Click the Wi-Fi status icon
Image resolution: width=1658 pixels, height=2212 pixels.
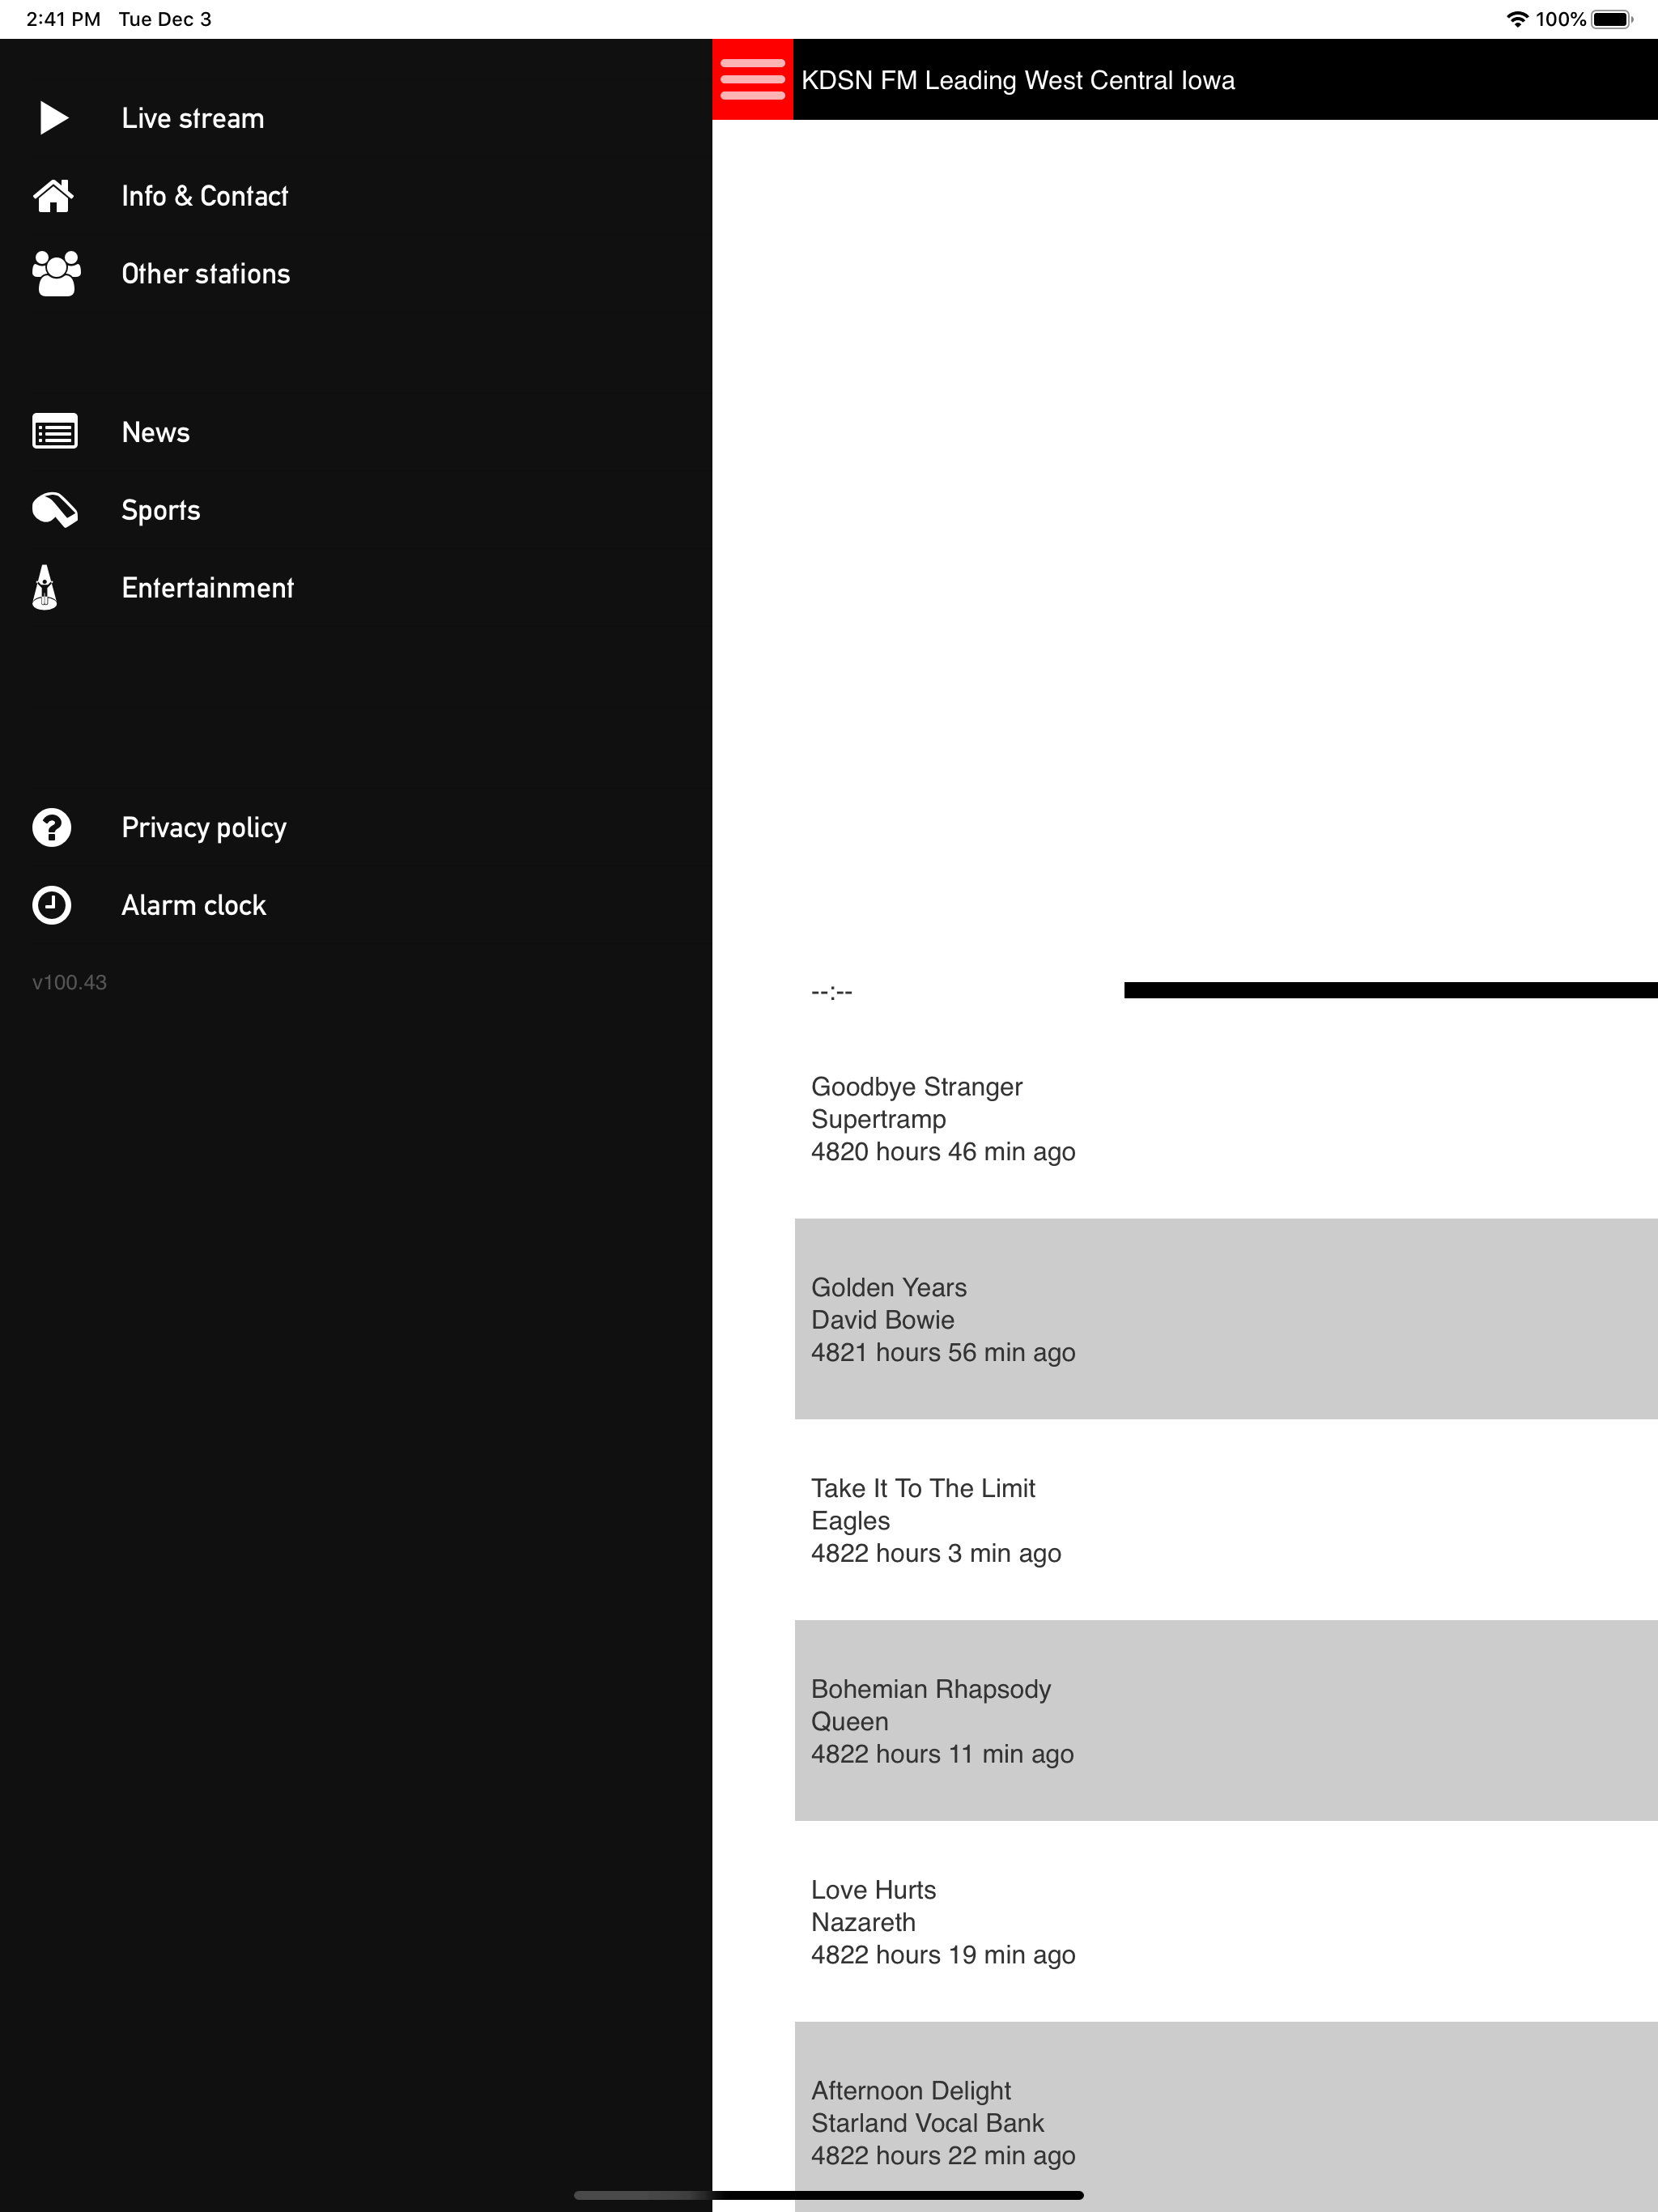pyautogui.click(x=1517, y=19)
